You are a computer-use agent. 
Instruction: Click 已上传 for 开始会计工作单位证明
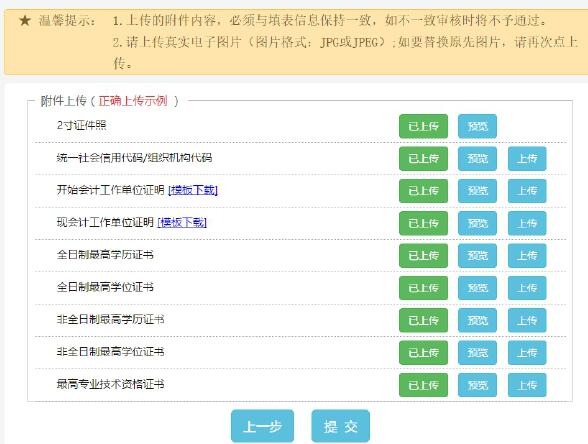coord(423,191)
